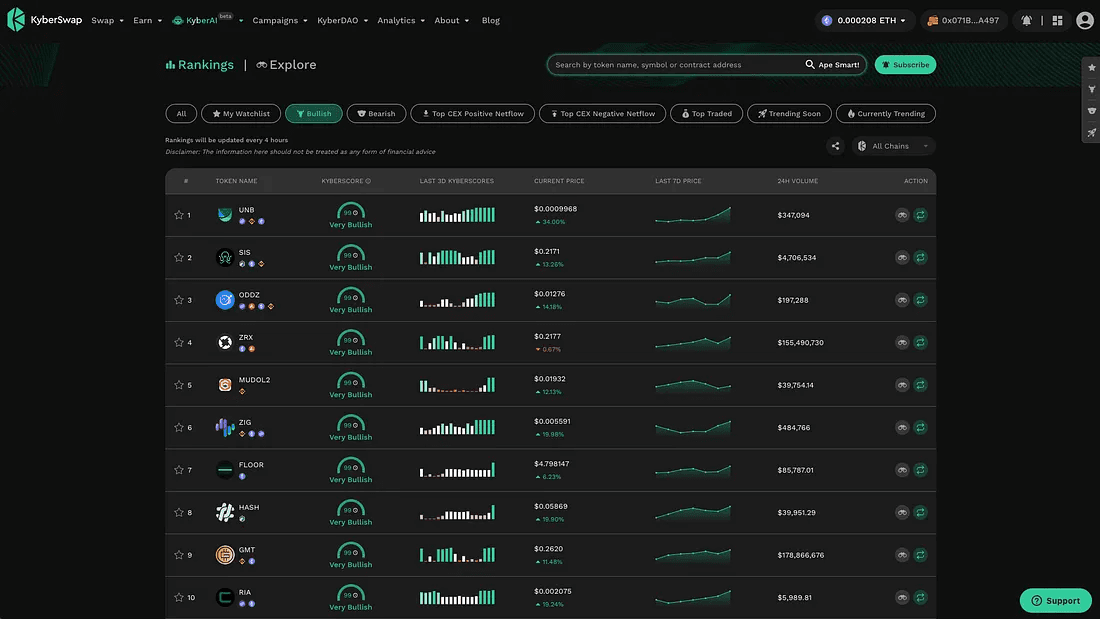Star ODDZ to add to watchlist
Image resolution: width=1100 pixels, height=619 pixels.
179,300
